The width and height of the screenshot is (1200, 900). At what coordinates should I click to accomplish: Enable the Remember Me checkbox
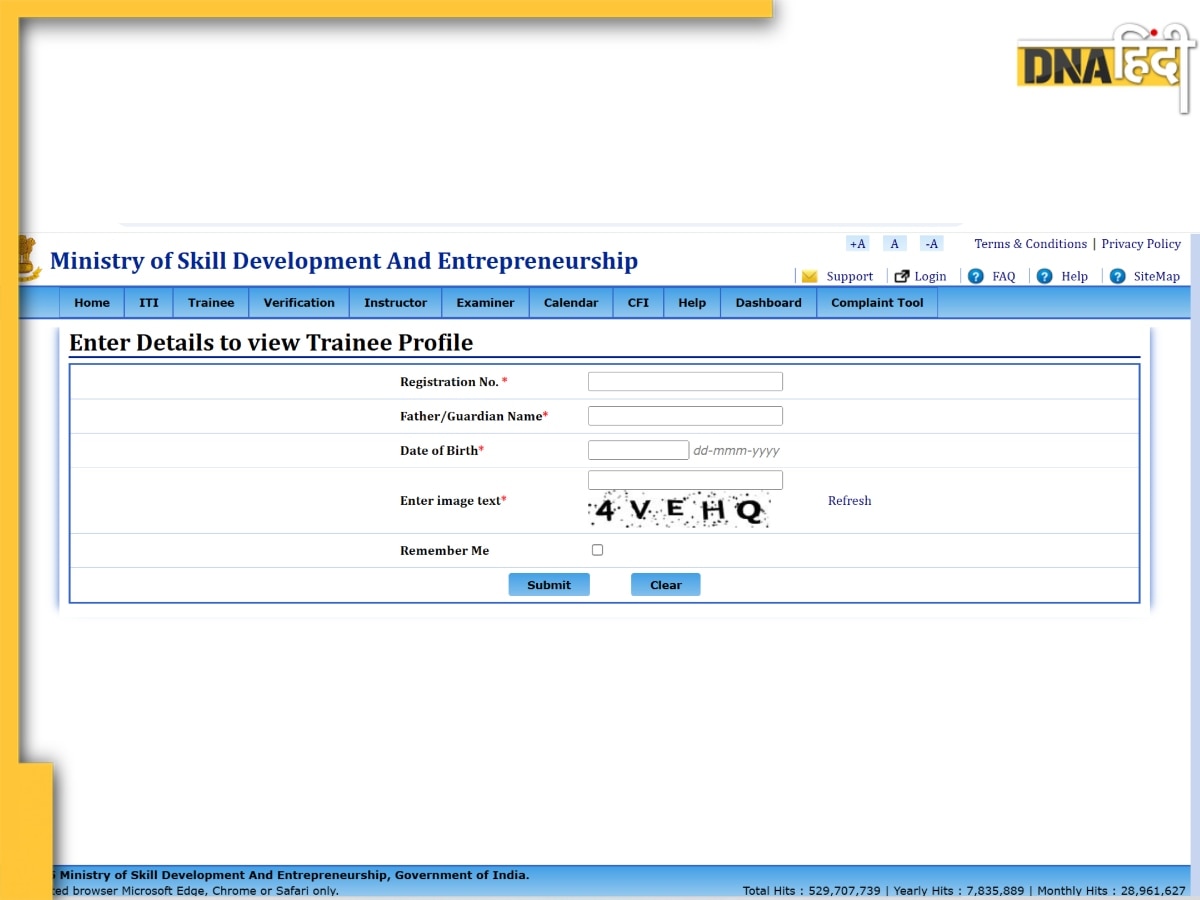[x=598, y=550]
